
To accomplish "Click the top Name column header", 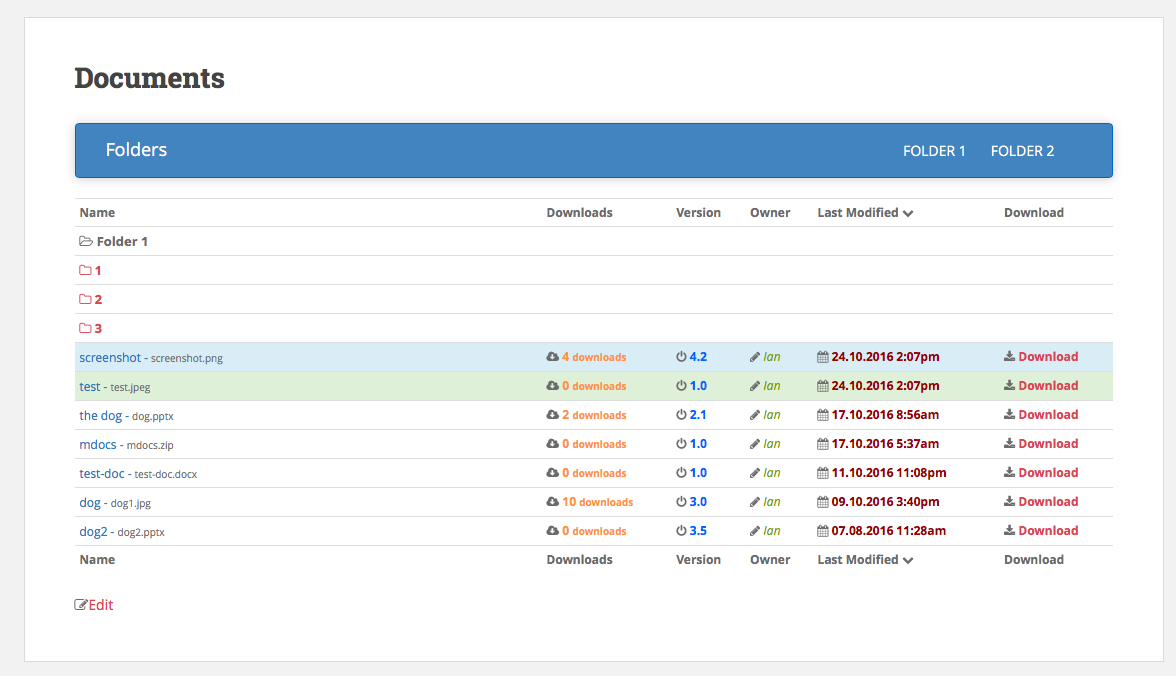I will point(98,212).
